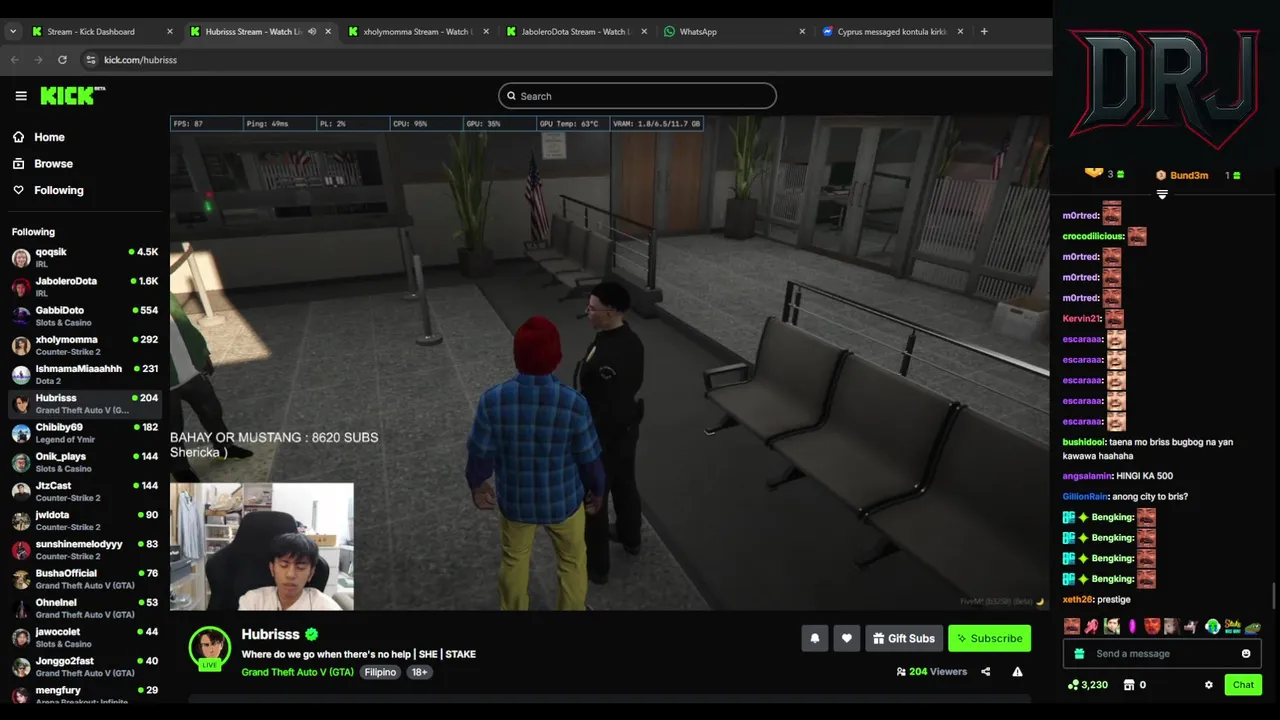Click the Send a message field
Viewport: 1280px width, 720px height.
(1160, 654)
